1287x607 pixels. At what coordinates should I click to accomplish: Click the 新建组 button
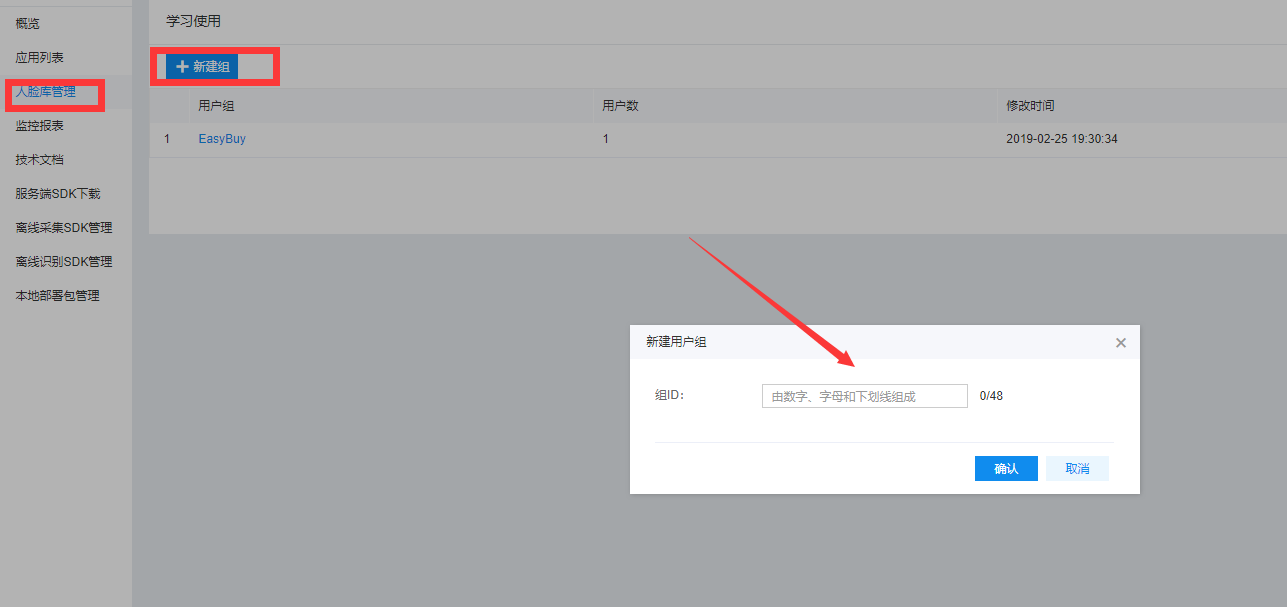coord(203,67)
